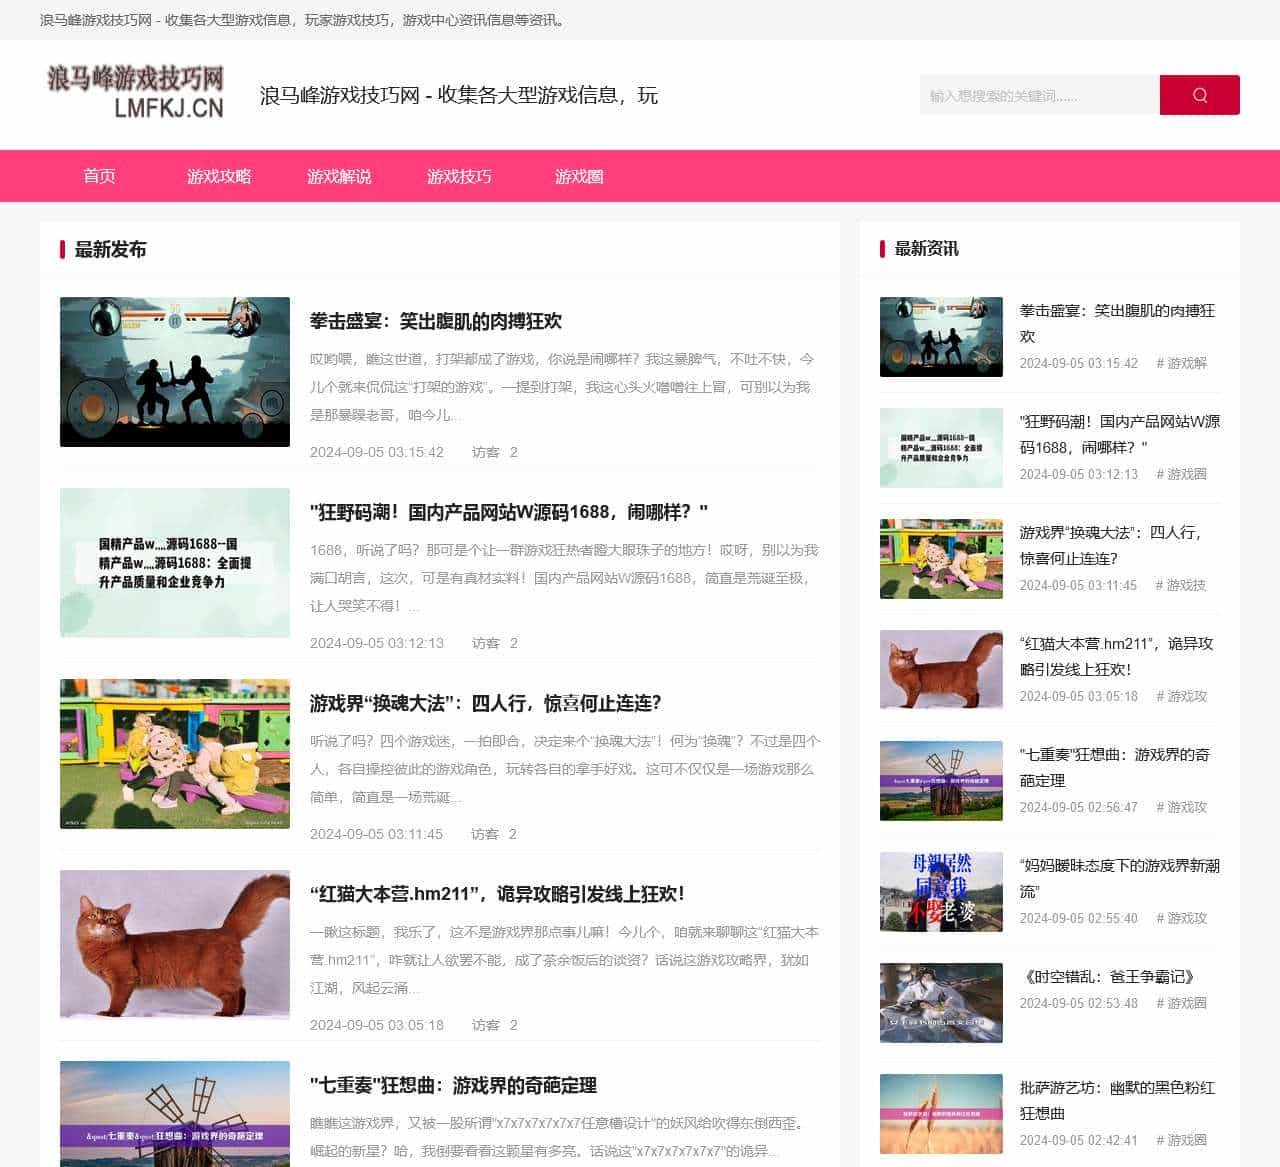Screen dimensions: 1280x1167
Task: Open main list article 红猫大本营.hm211
Action: point(497,894)
